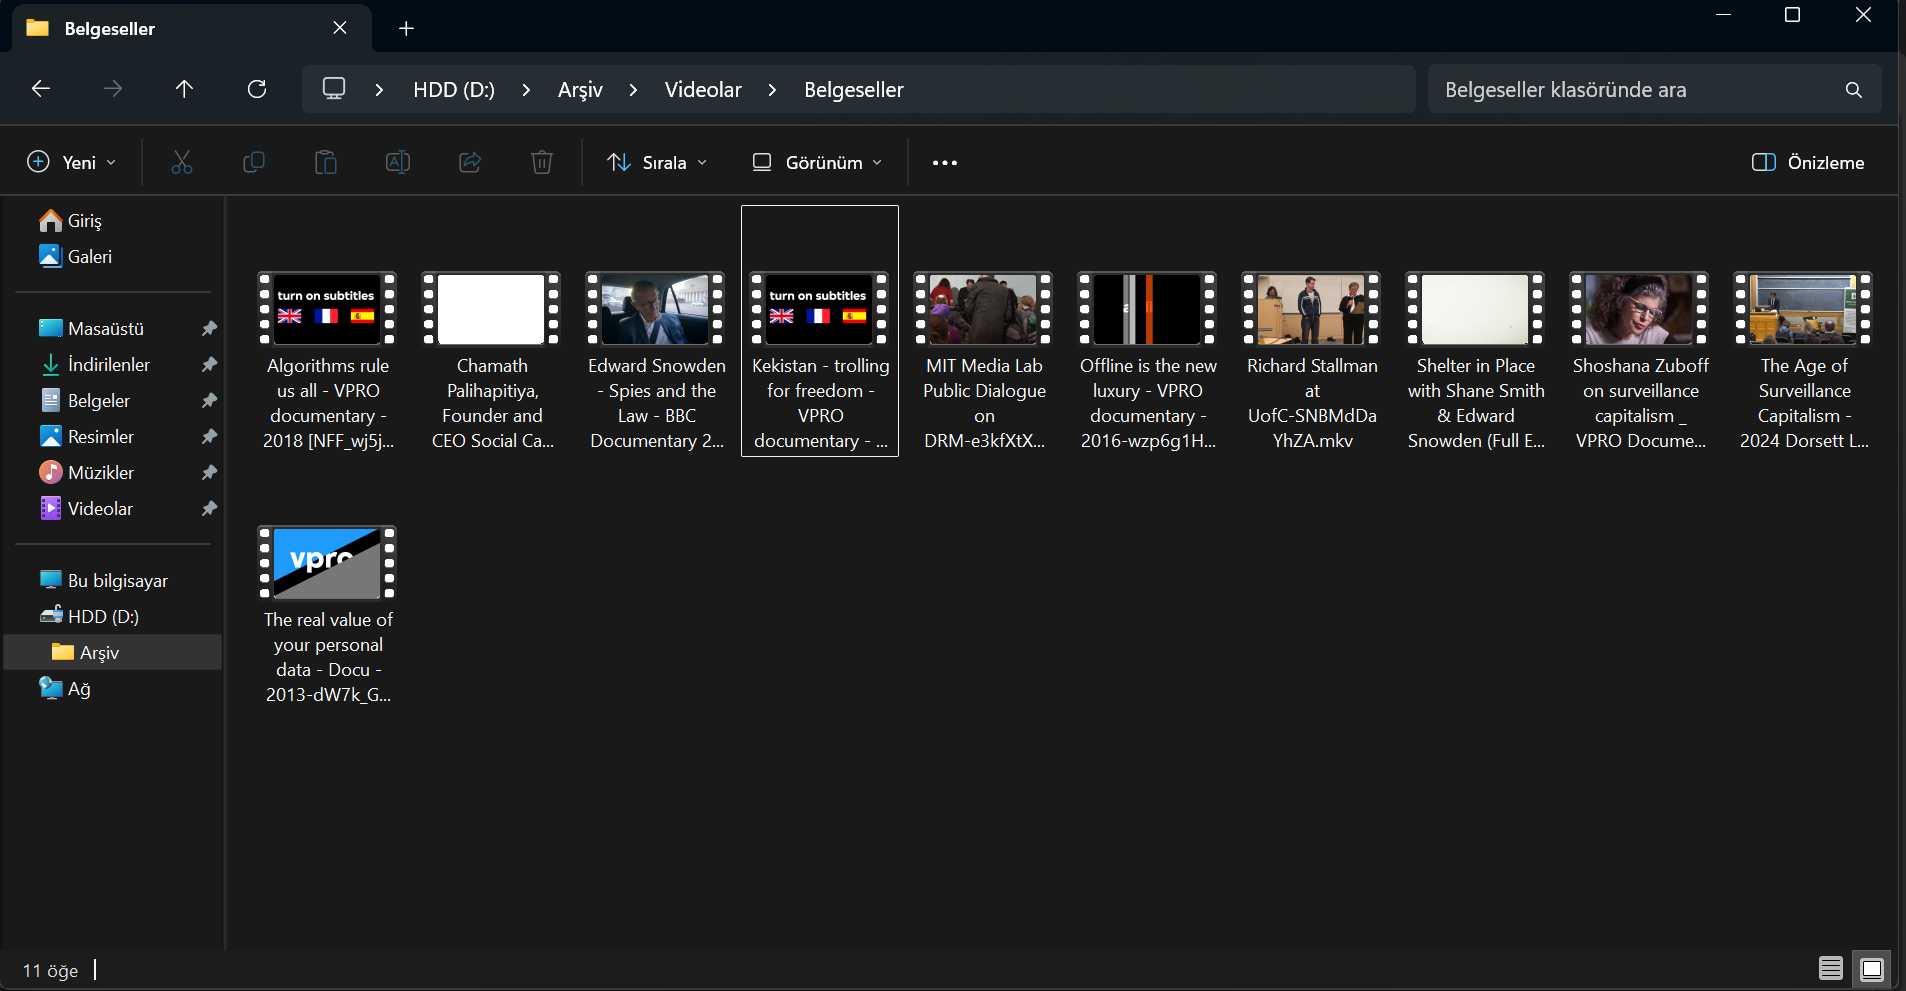The image size is (1906, 991).
Task: Select Kekistan trolling for freedom video
Action: (820, 331)
